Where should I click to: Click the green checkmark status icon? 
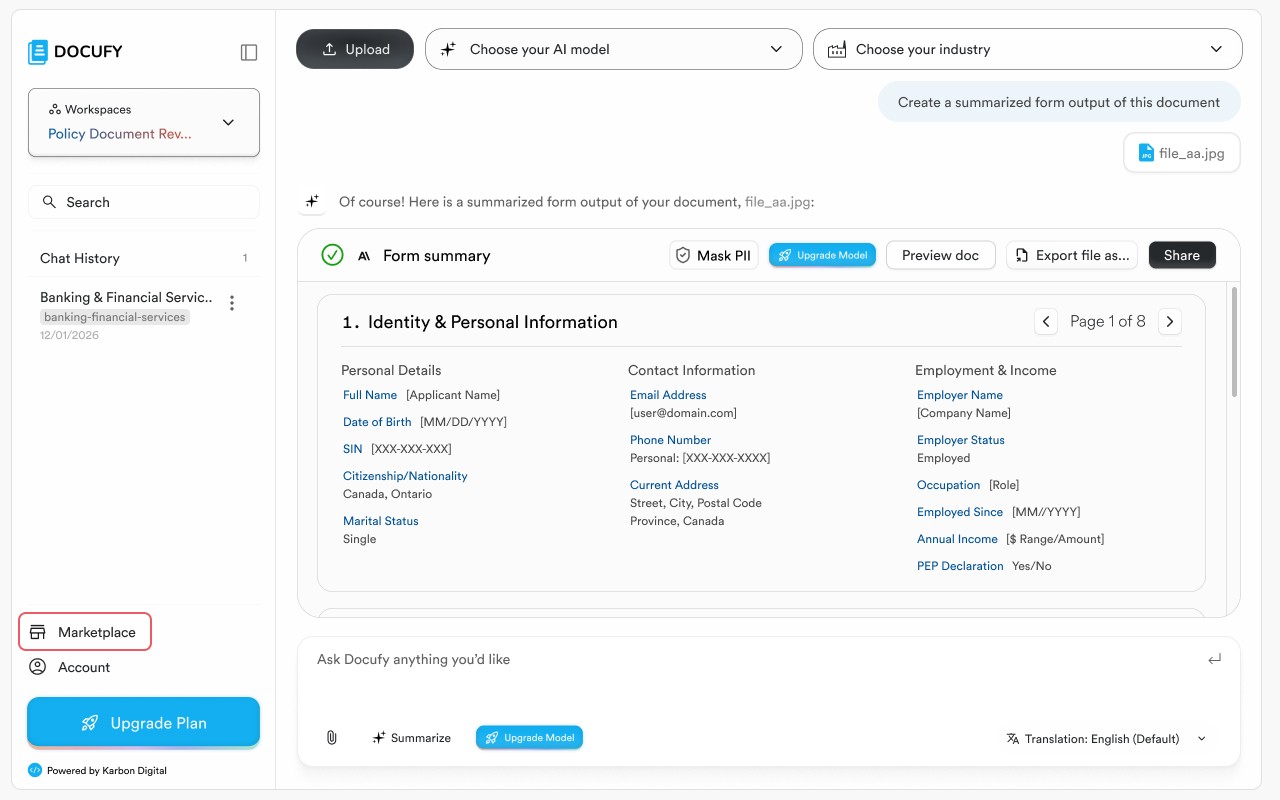coord(333,255)
